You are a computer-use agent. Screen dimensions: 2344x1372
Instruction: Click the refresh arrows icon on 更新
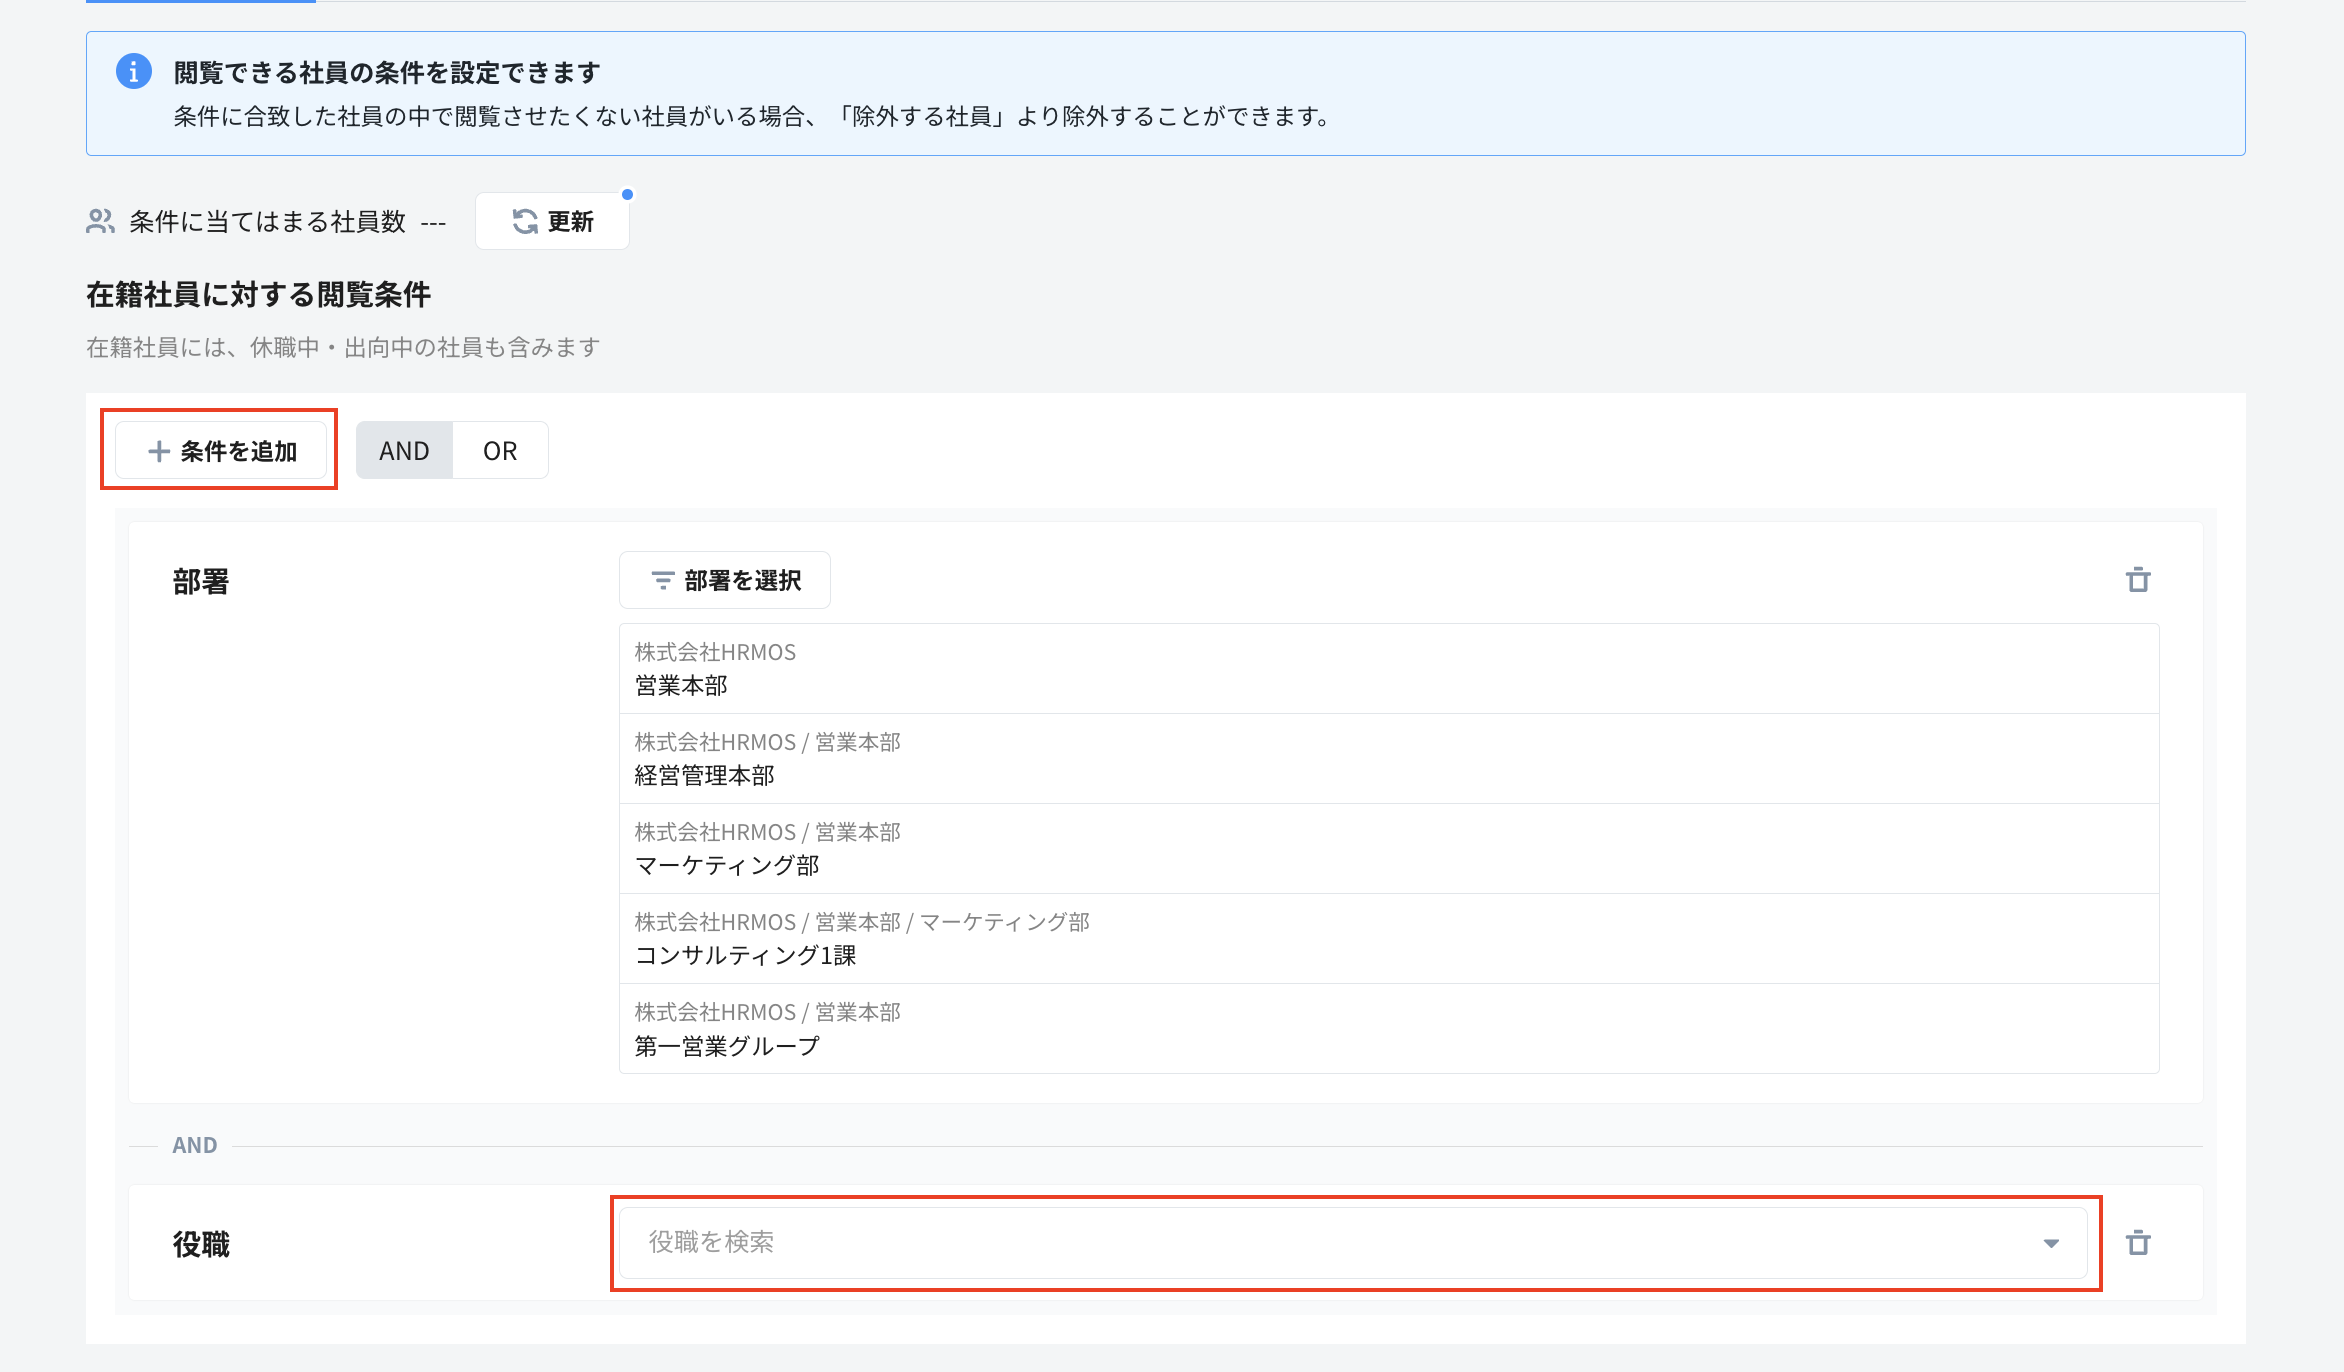coord(525,222)
